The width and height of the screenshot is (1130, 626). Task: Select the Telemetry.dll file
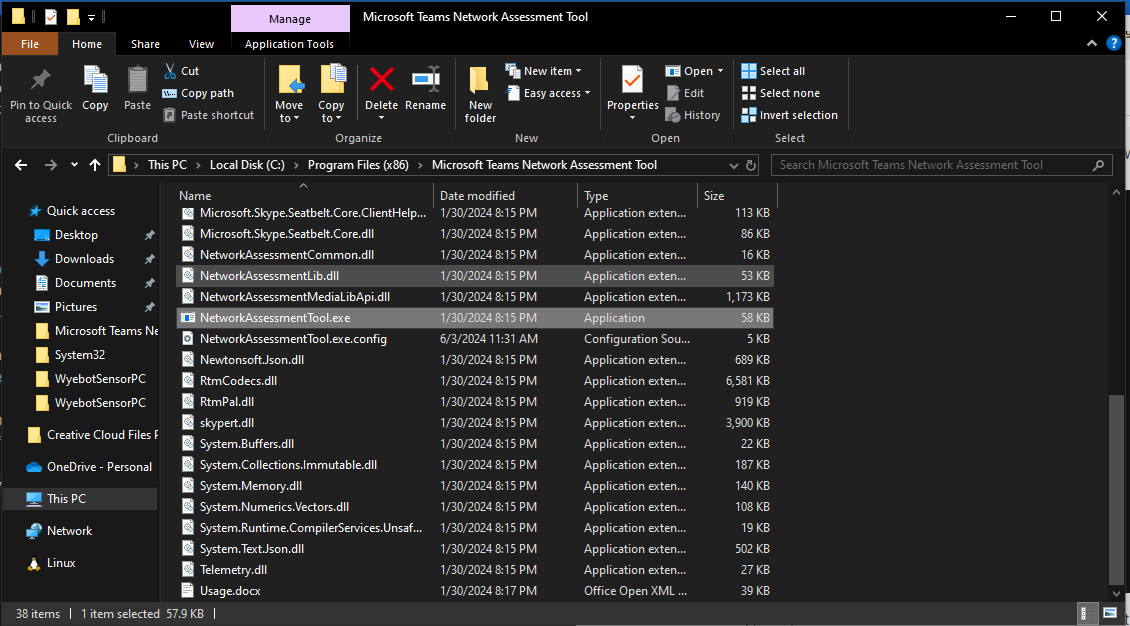pyautogui.click(x=475, y=570)
